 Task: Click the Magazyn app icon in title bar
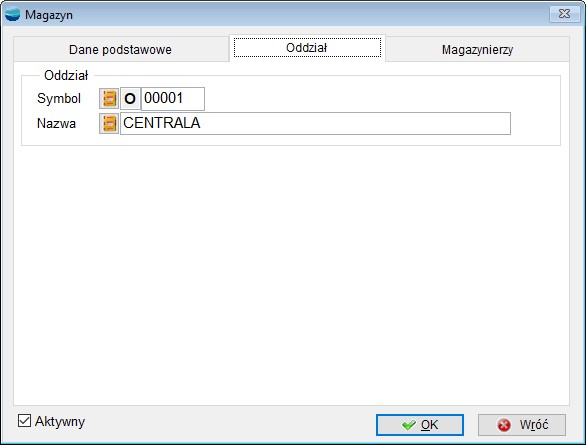click(12, 14)
